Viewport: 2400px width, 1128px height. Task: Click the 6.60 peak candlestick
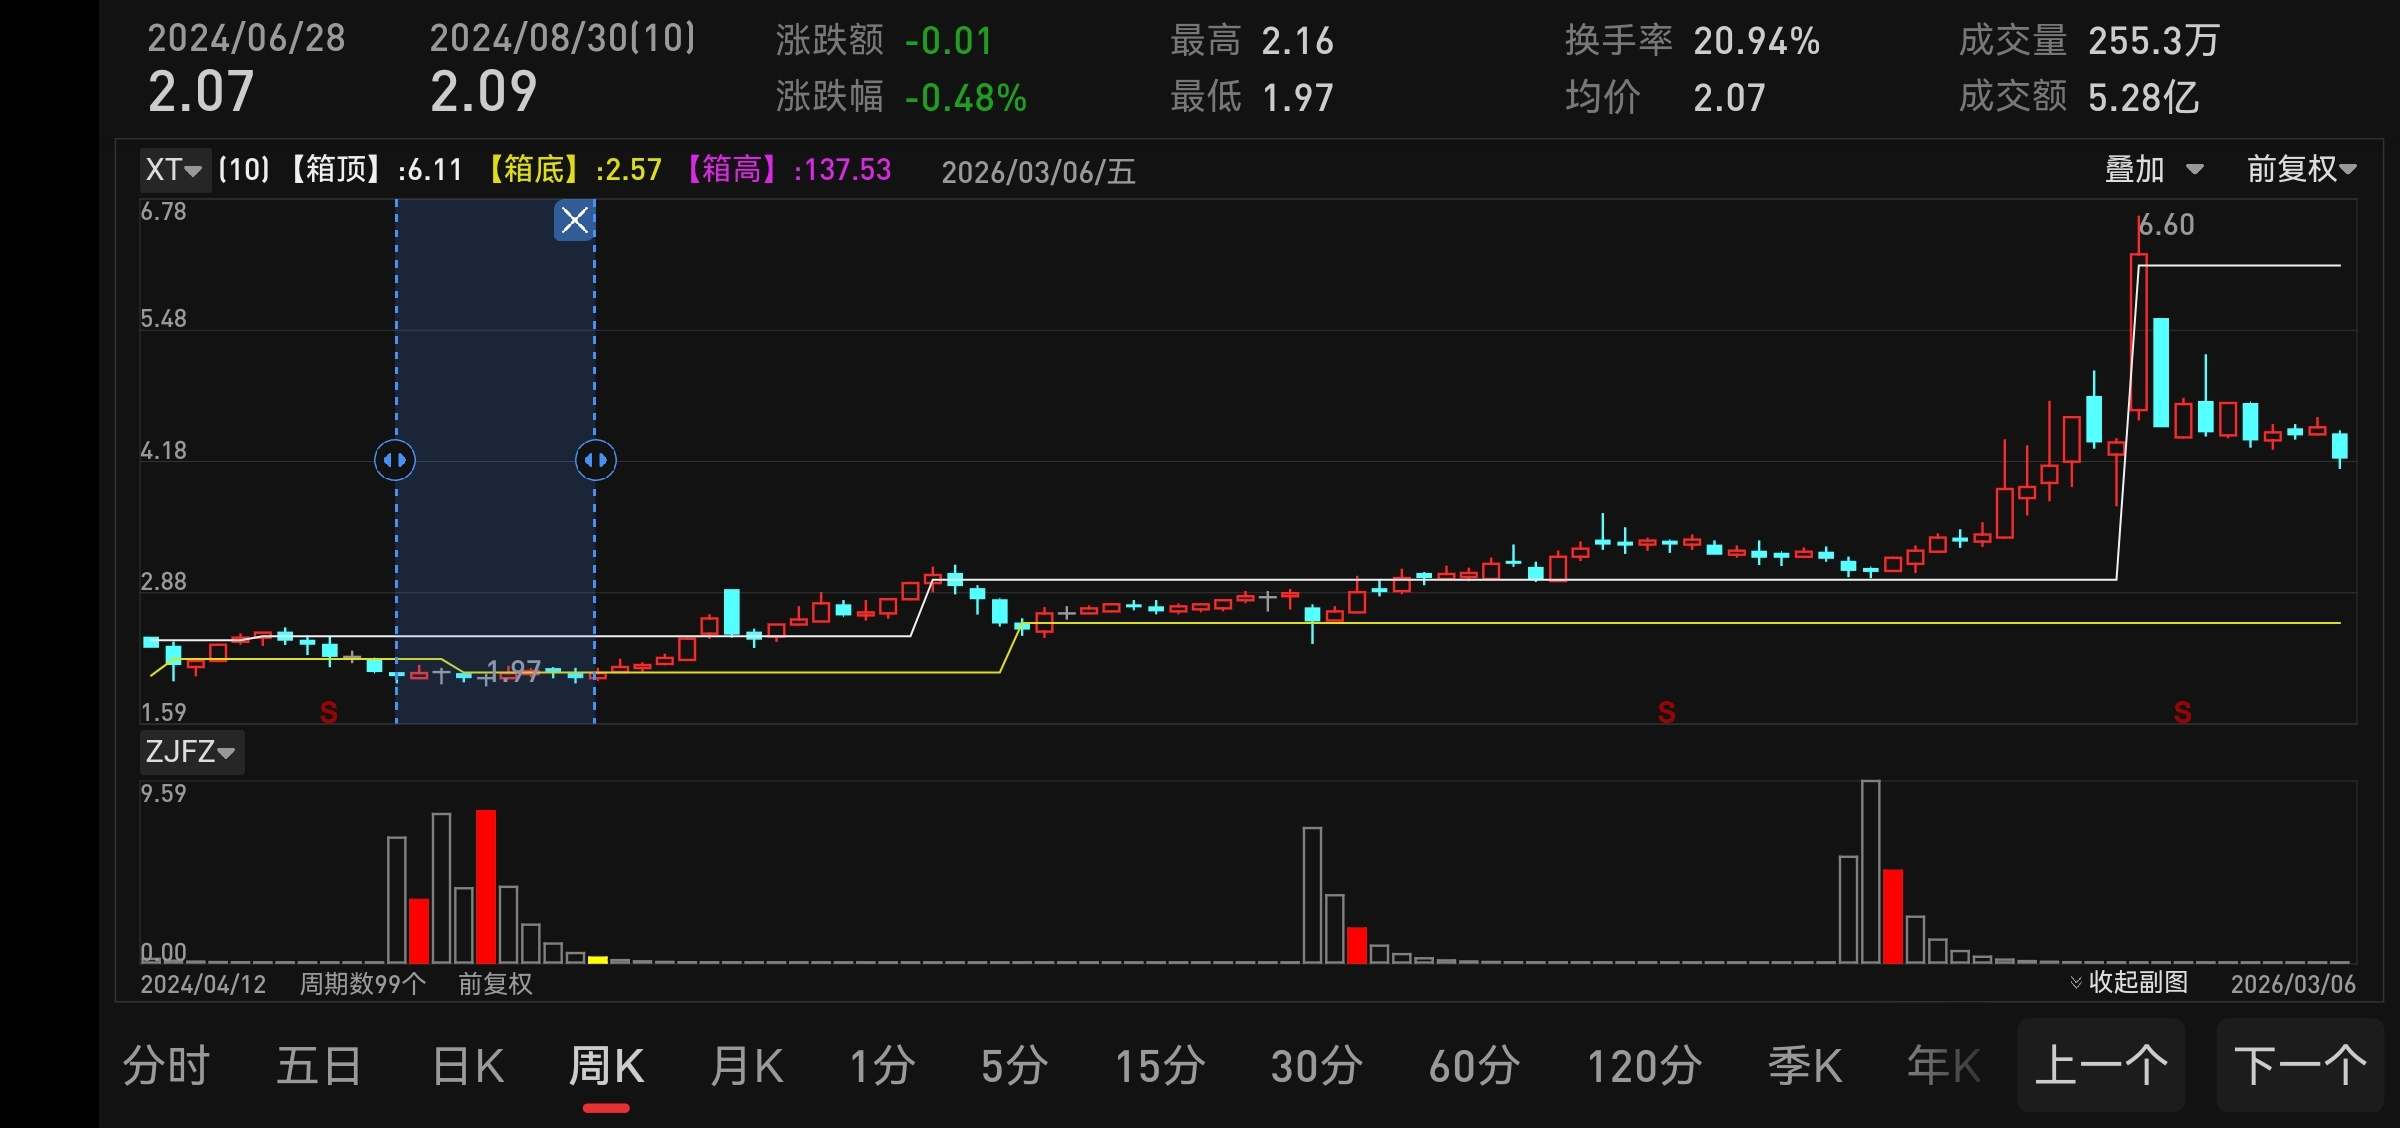tap(2139, 330)
